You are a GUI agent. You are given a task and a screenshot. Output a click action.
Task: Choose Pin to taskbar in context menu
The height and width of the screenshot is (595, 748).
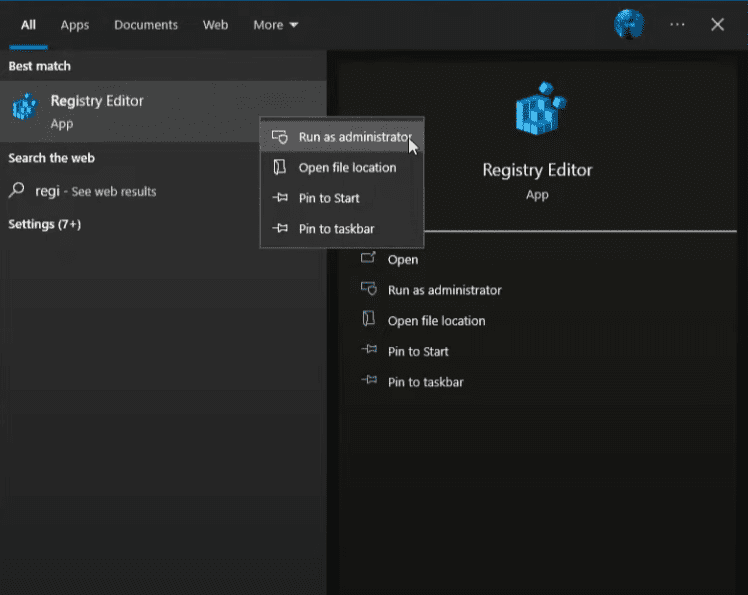pyautogui.click(x=342, y=229)
